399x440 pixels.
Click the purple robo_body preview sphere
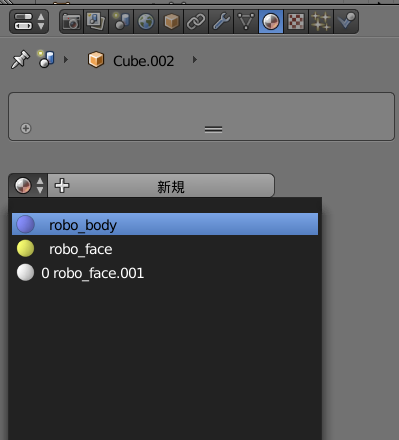[x=25, y=224]
